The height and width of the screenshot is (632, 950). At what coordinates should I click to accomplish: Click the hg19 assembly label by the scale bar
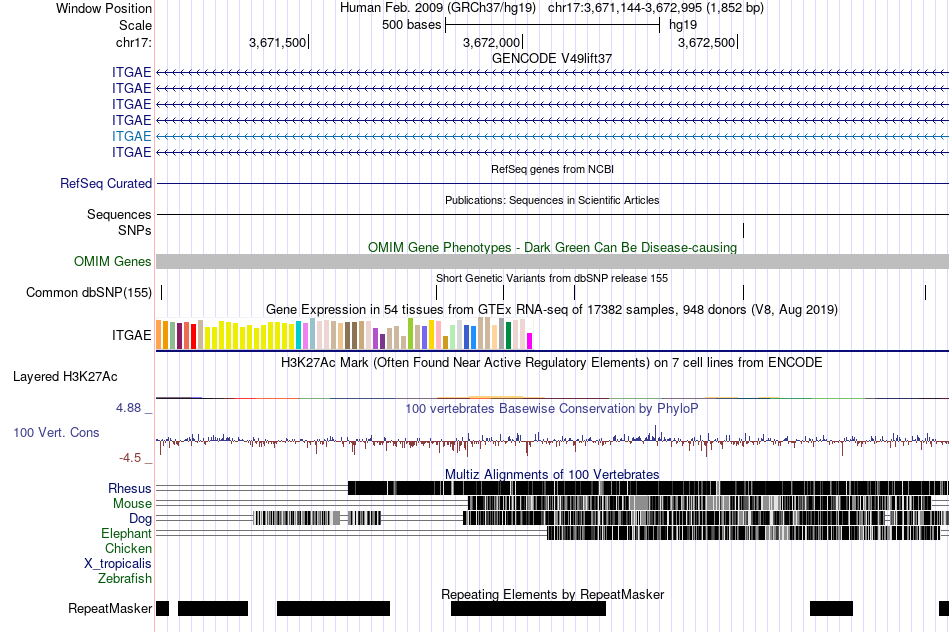(683, 25)
